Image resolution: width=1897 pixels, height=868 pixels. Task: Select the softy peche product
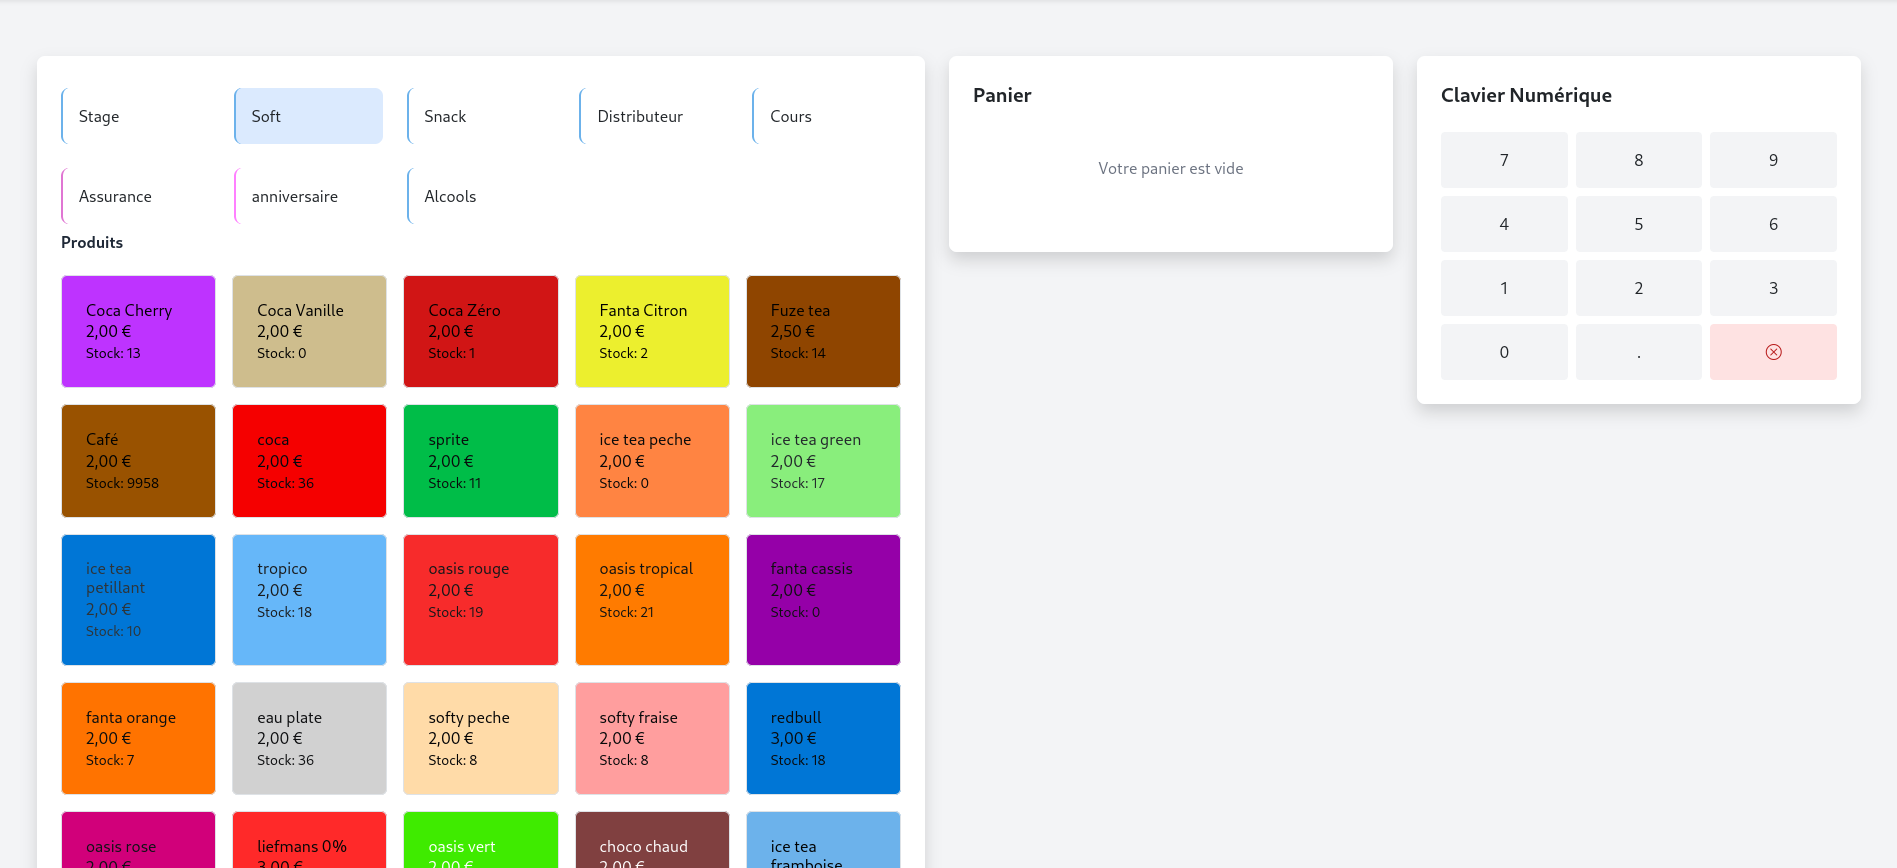point(481,738)
